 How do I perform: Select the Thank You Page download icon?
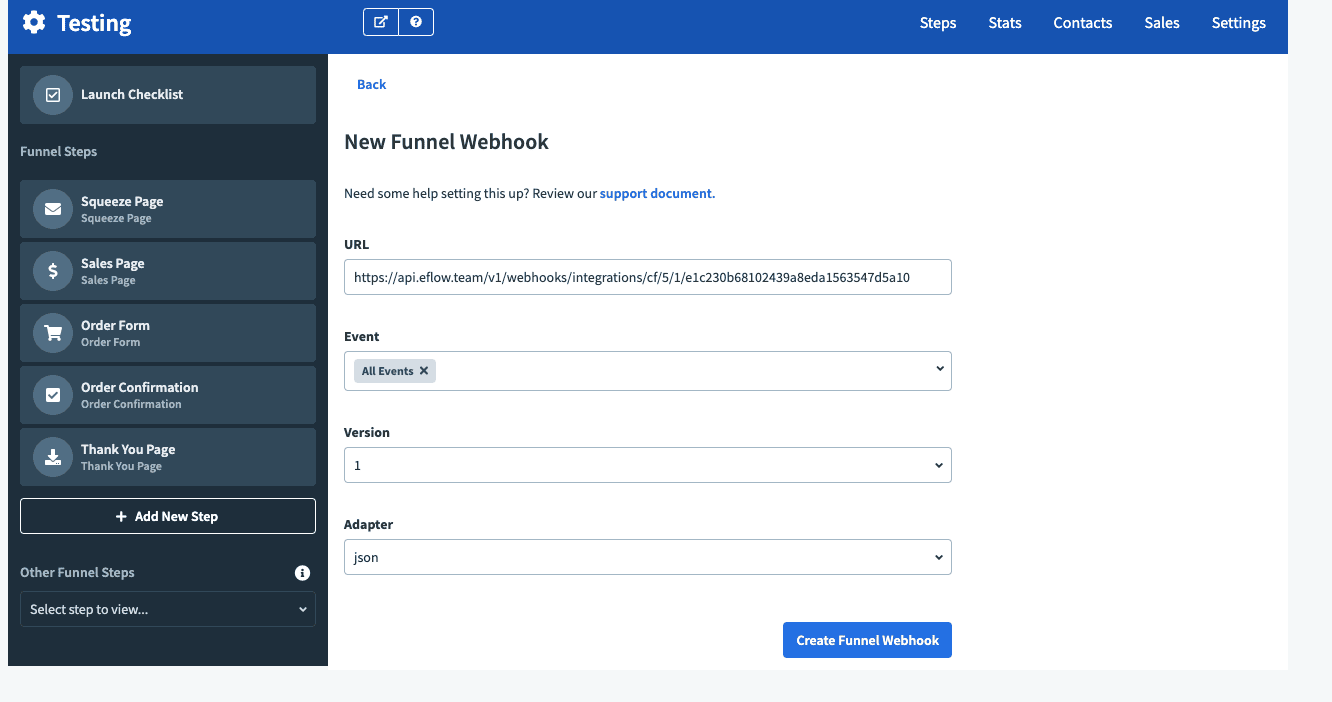click(x=53, y=457)
